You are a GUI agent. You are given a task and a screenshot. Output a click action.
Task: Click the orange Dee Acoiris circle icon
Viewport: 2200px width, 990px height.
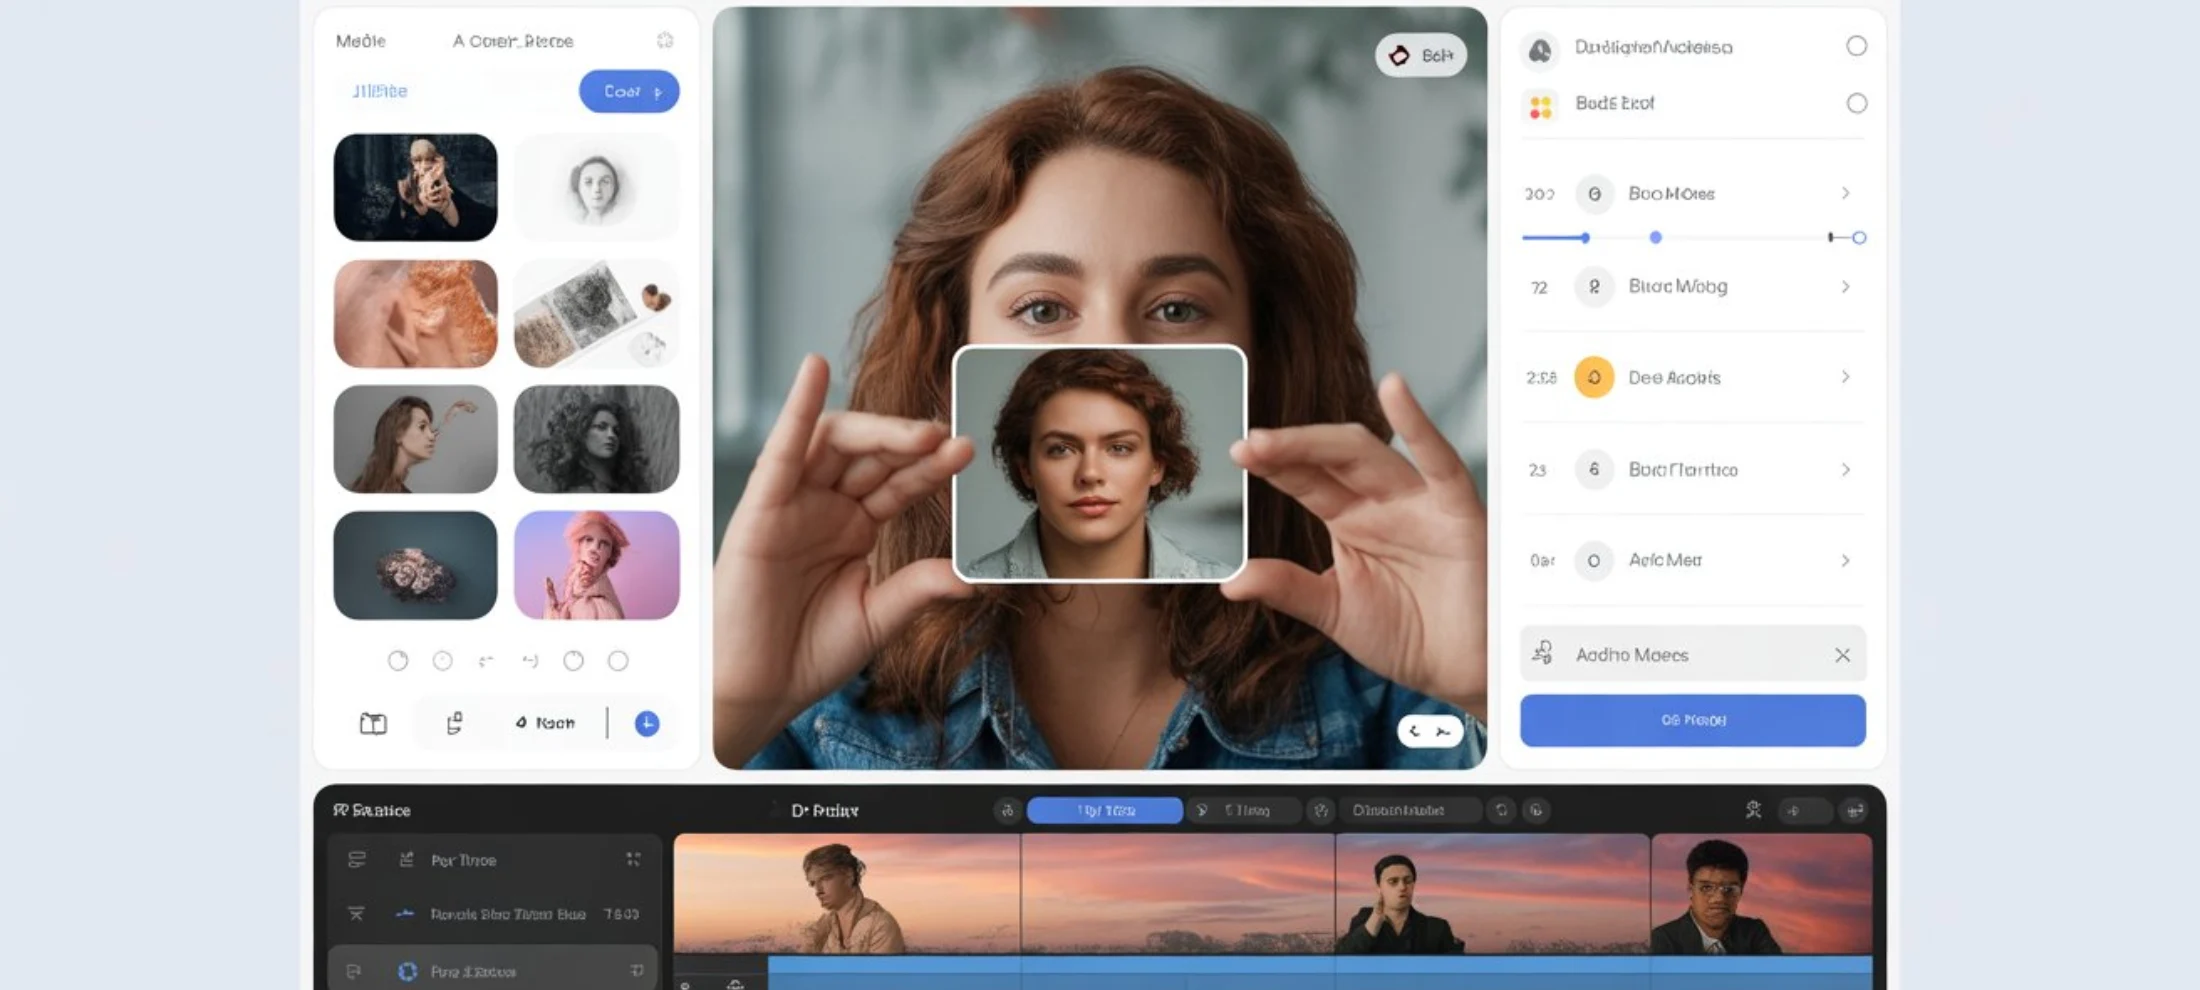(1594, 378)
